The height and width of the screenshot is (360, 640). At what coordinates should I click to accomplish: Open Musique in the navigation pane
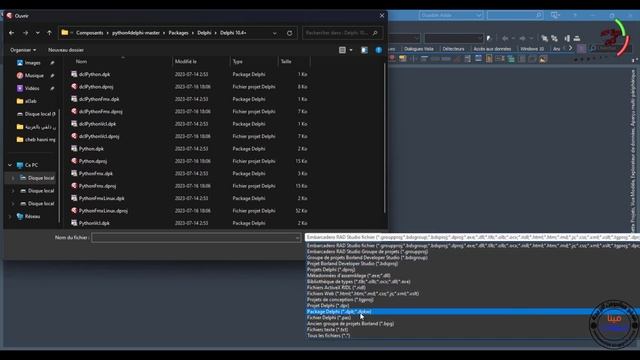click(34, 76)
